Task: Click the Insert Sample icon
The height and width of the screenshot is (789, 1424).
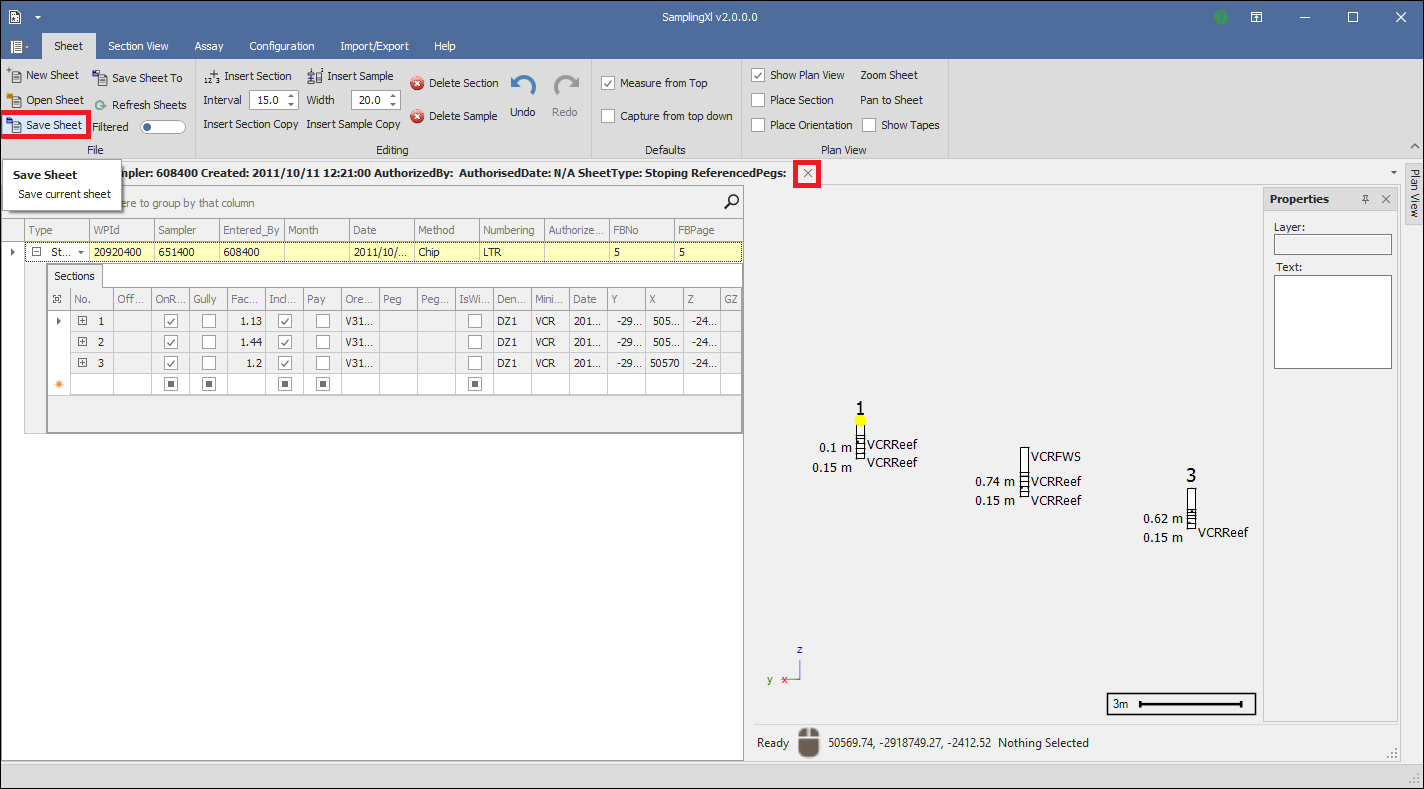Action: [x=315, y=77]
